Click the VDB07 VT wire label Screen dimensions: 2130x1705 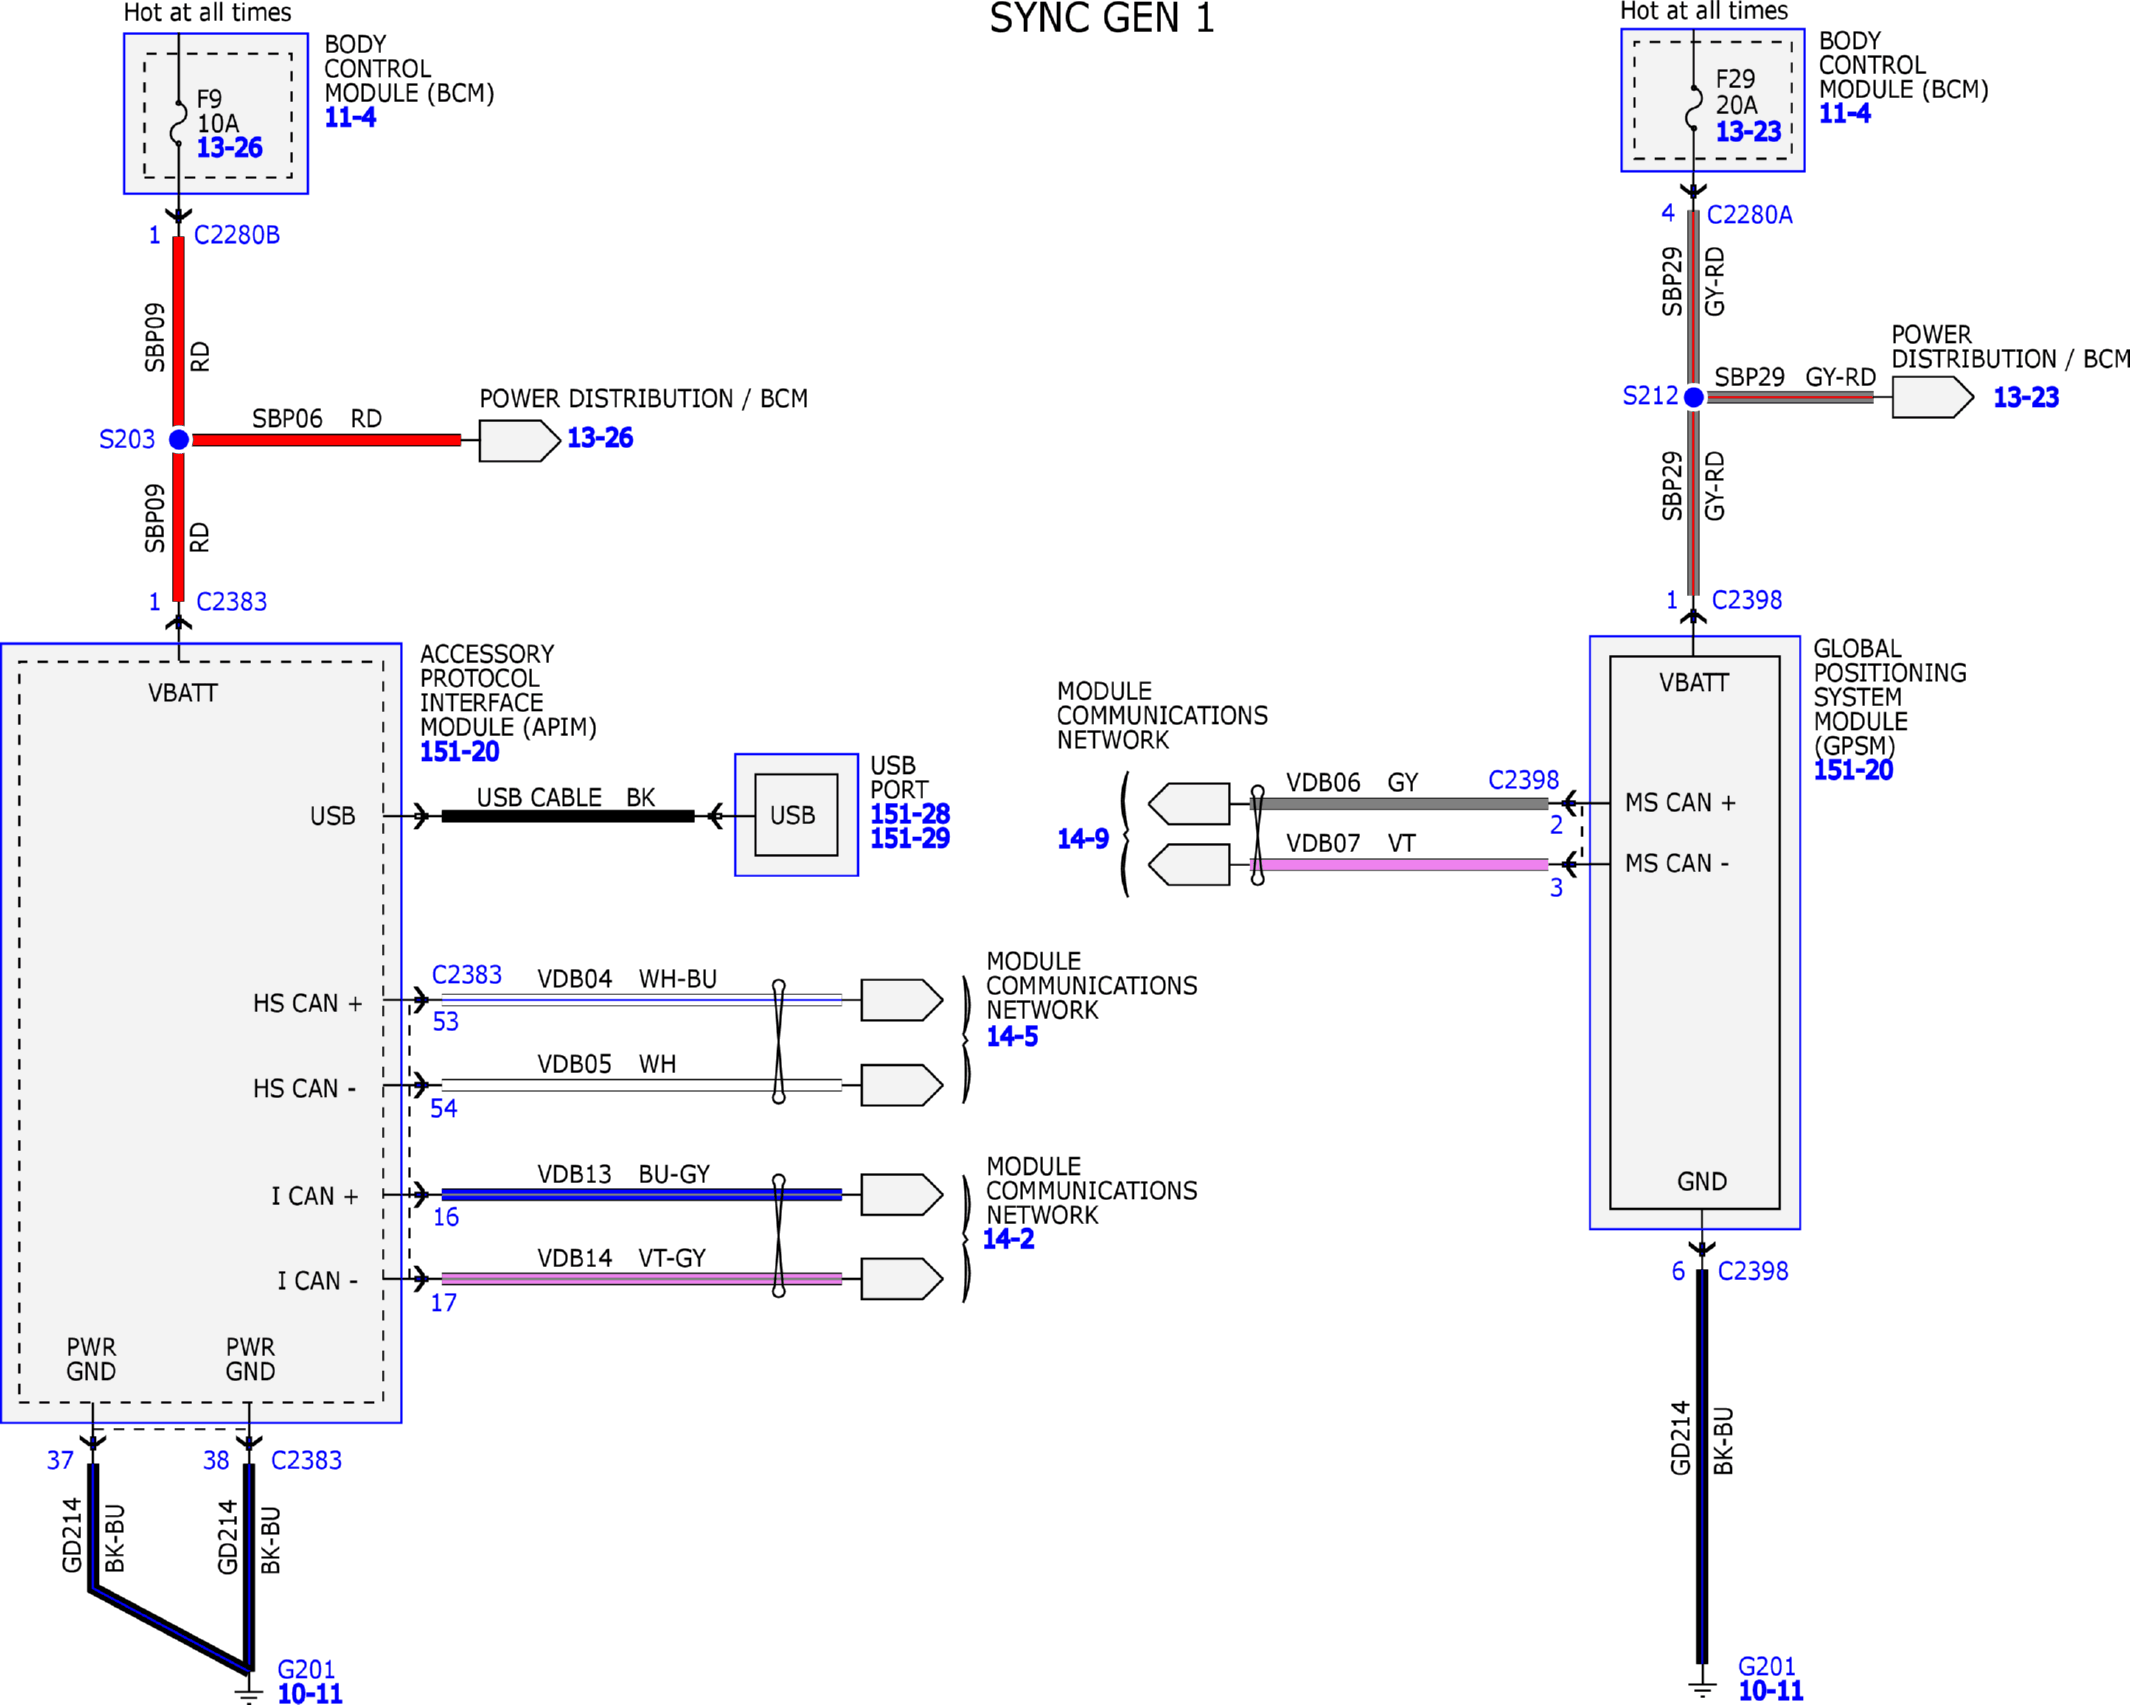1351,844
